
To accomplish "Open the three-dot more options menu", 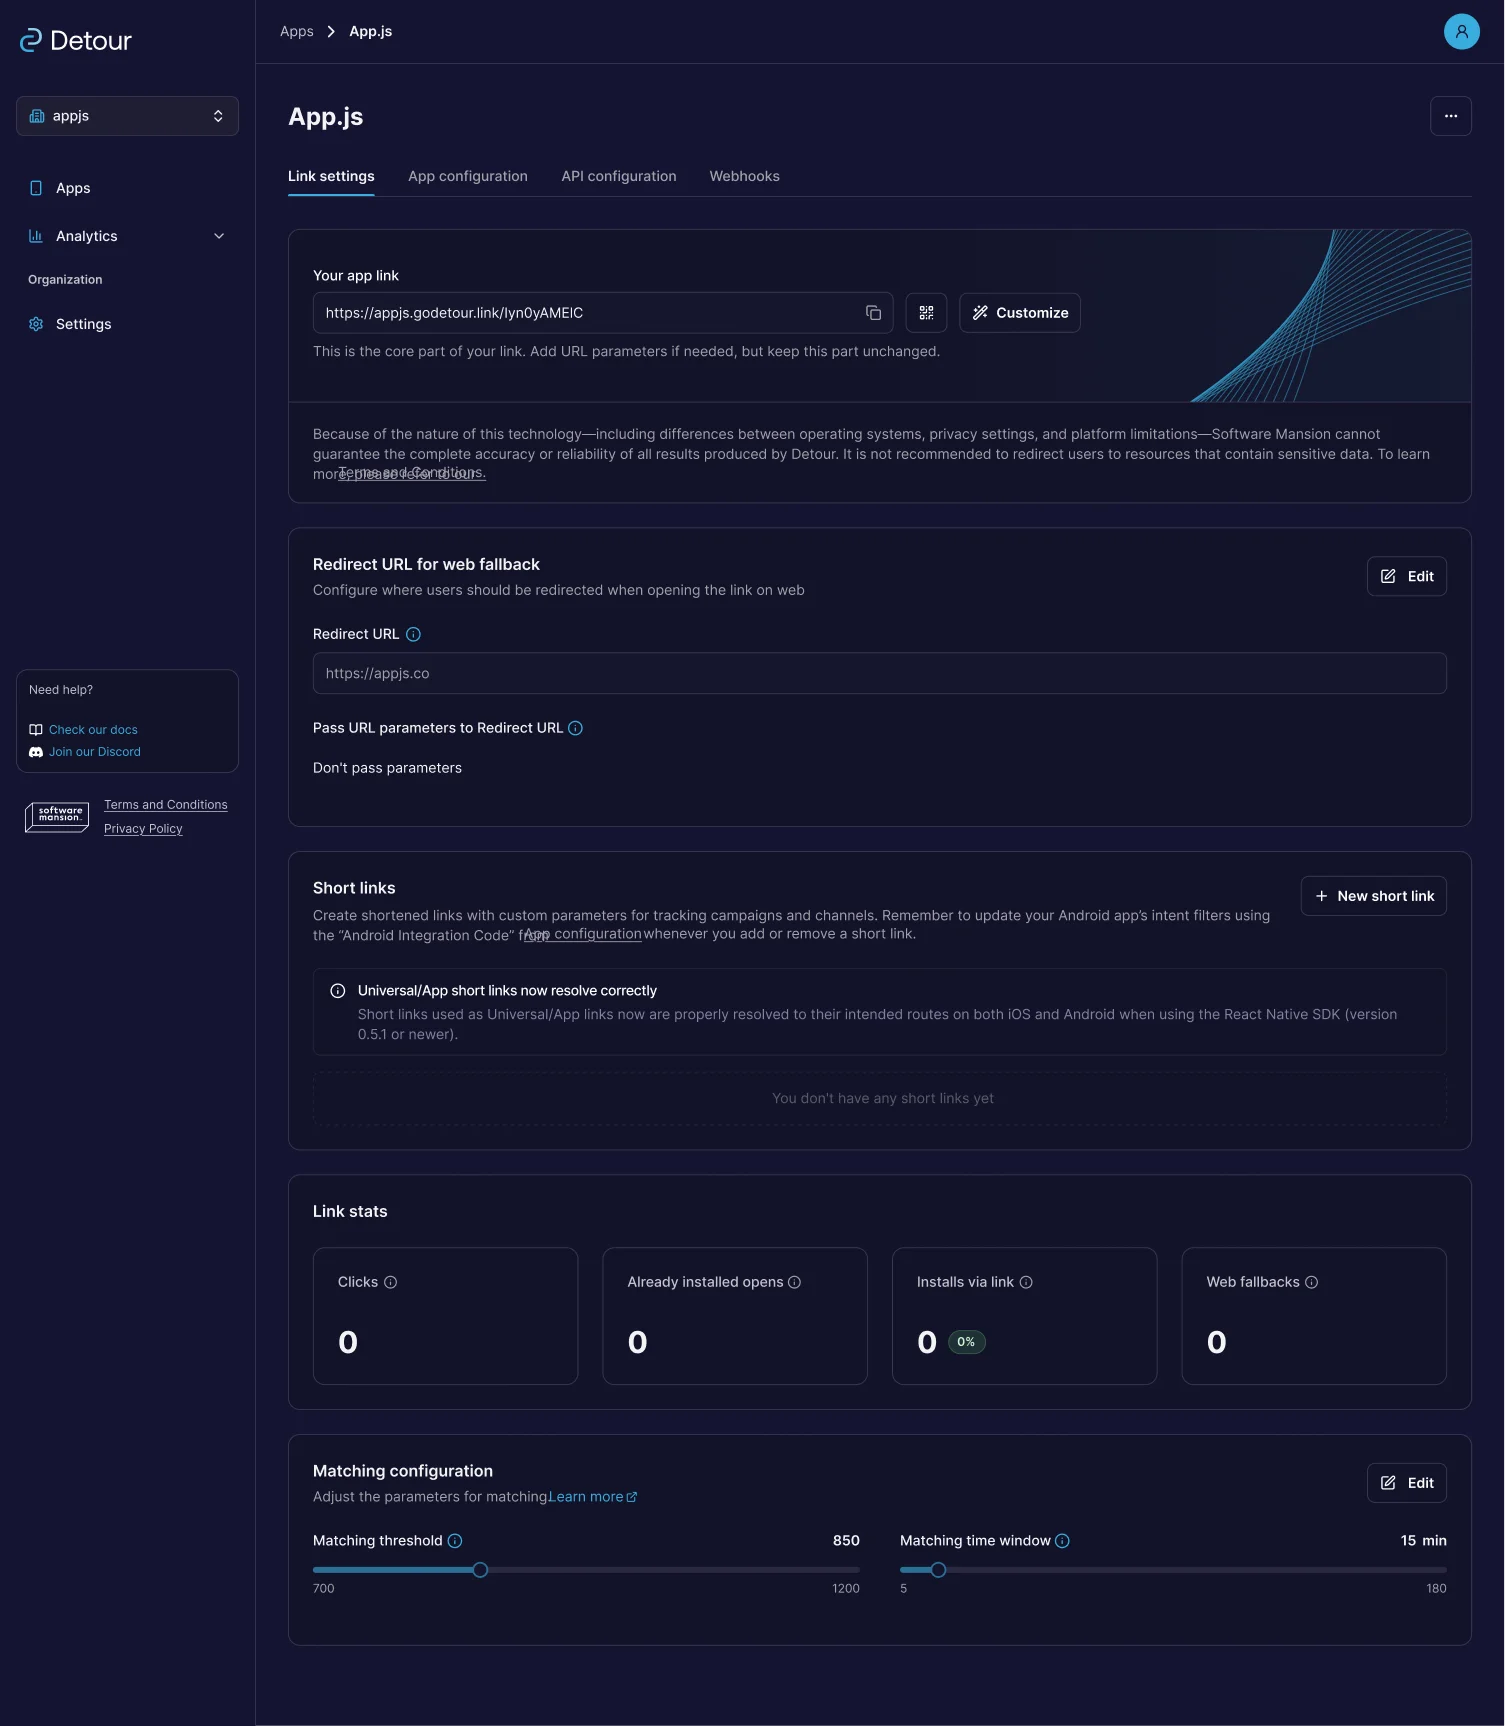I will click(x=1450, y=116).
